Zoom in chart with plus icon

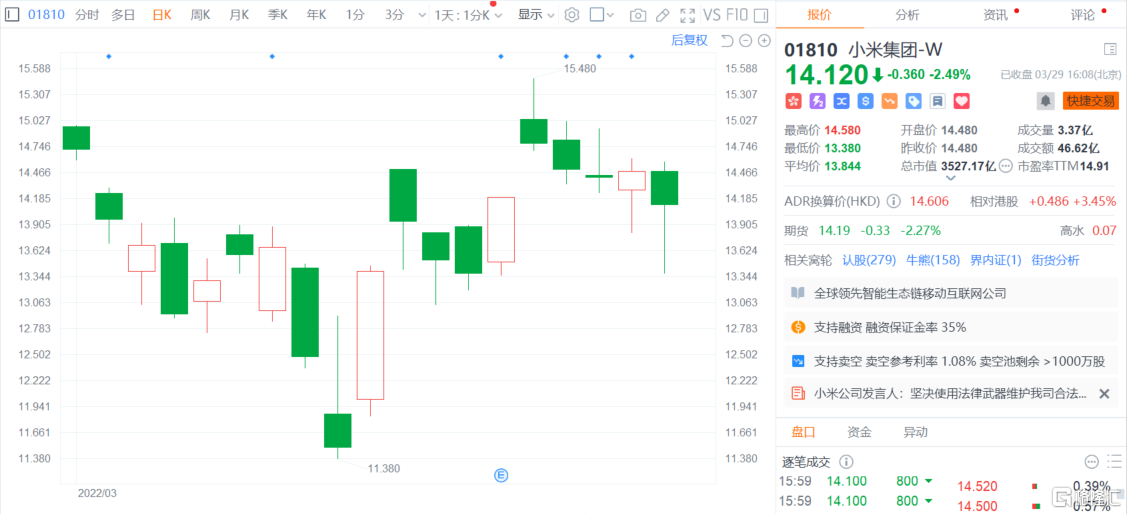(x=764, y=41)
